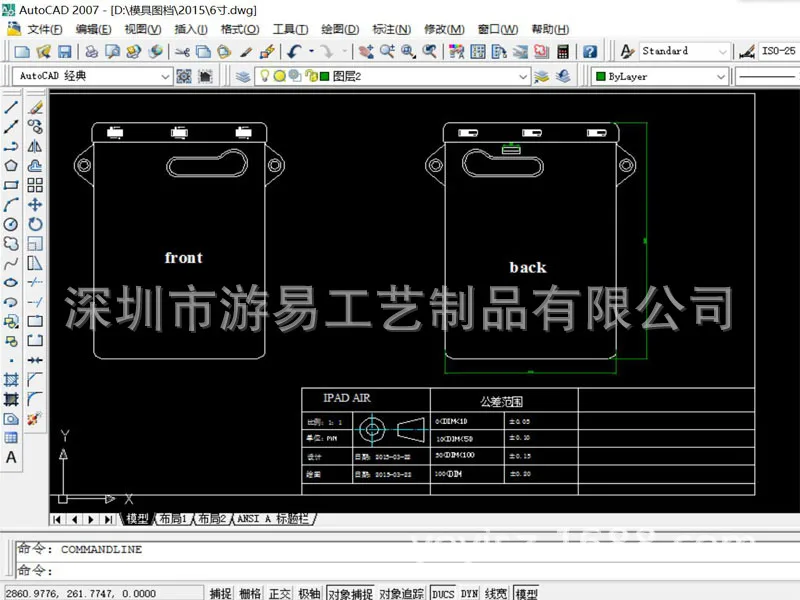The image size is (800, 600).
Task: Open the Standard text style dropdown
Action: (722, 51)
